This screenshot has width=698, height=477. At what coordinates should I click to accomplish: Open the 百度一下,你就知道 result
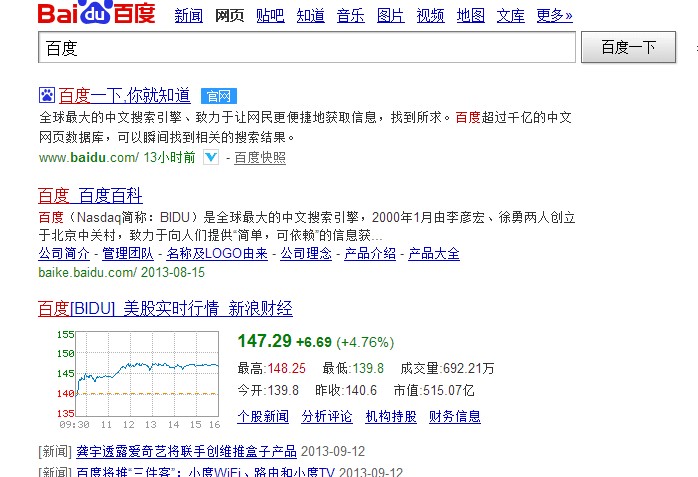(x=124, y=95)
